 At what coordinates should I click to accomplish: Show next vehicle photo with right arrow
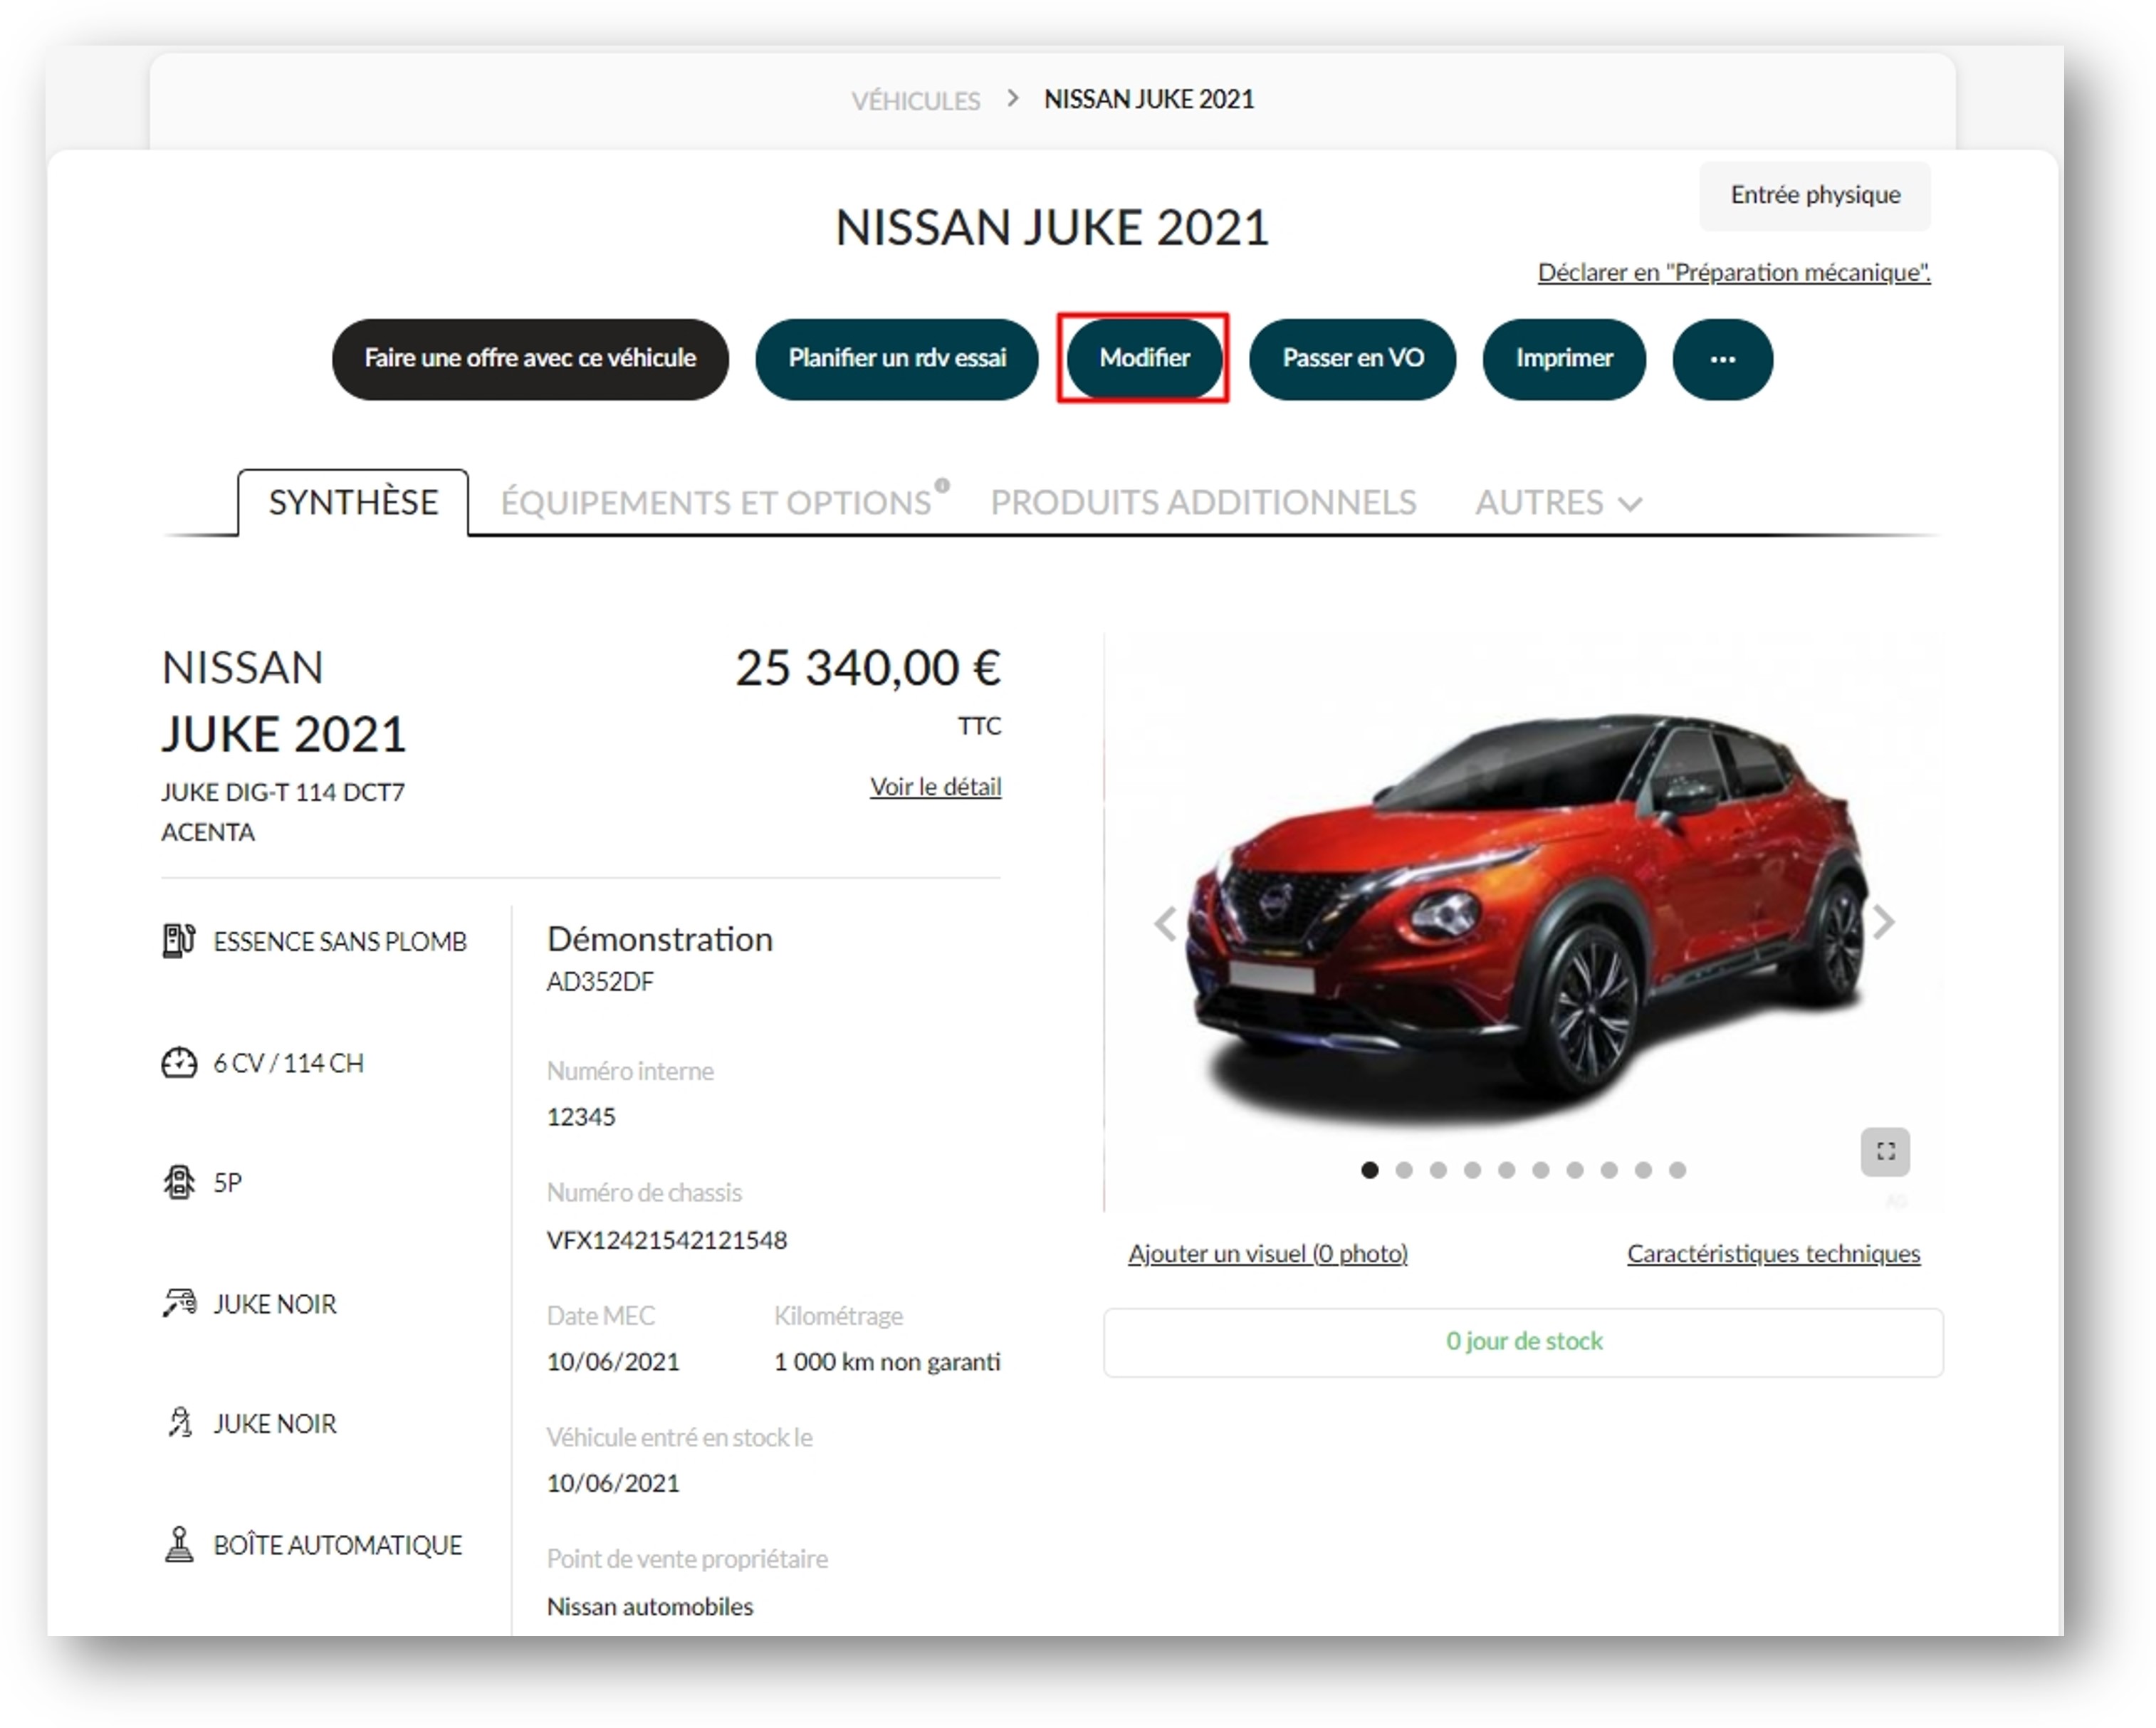(1883, 922)
